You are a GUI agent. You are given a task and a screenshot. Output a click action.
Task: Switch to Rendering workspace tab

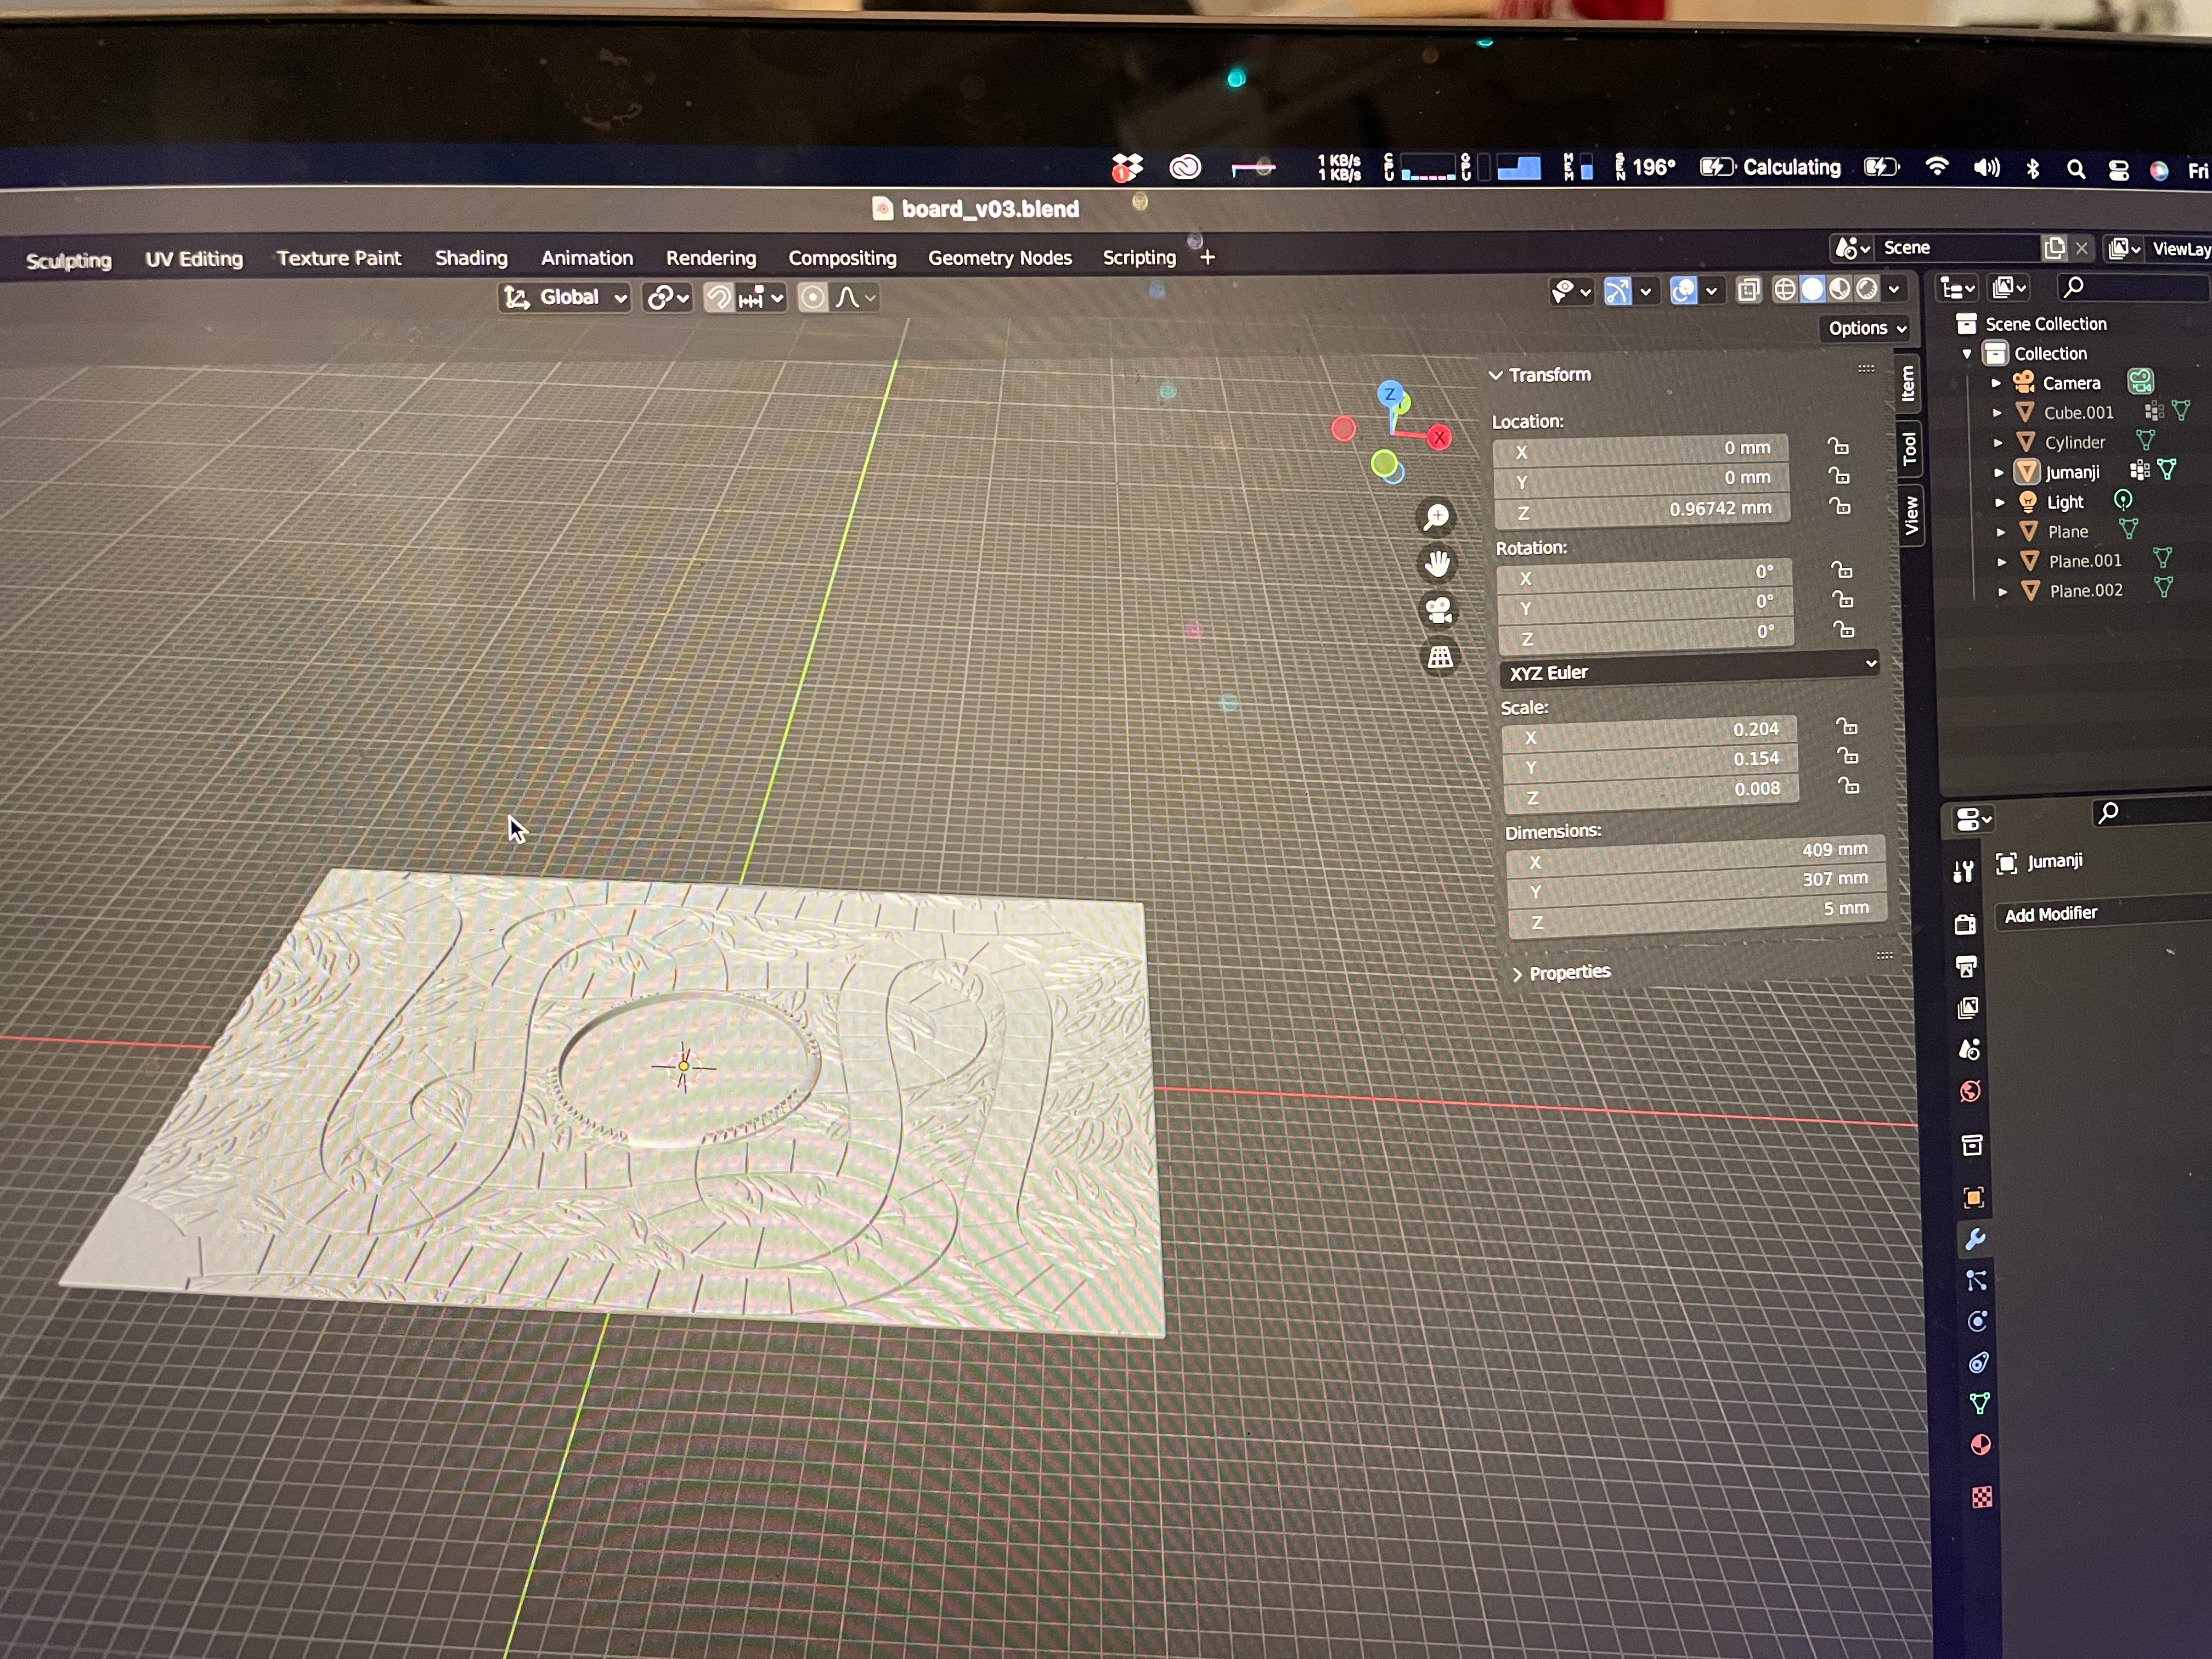click(711, 258)
